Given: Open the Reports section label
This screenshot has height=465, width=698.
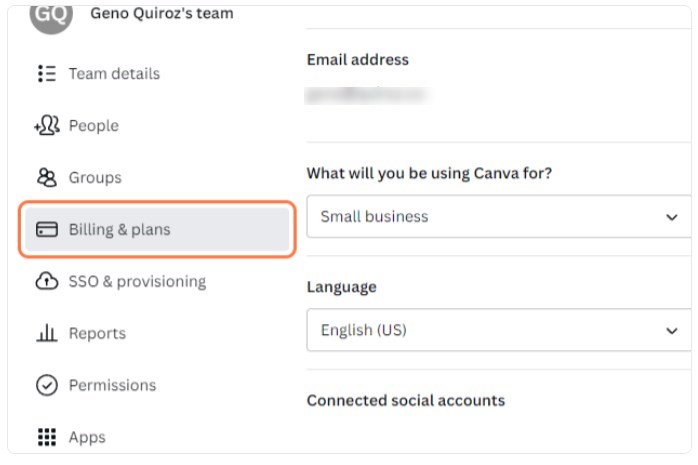Looking at the screenshot, I should [x=97, y=333].
